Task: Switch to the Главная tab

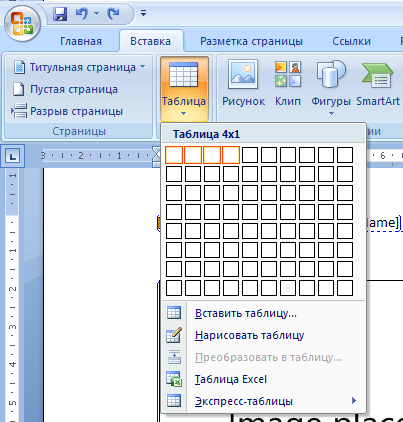Action: point(81,41)
